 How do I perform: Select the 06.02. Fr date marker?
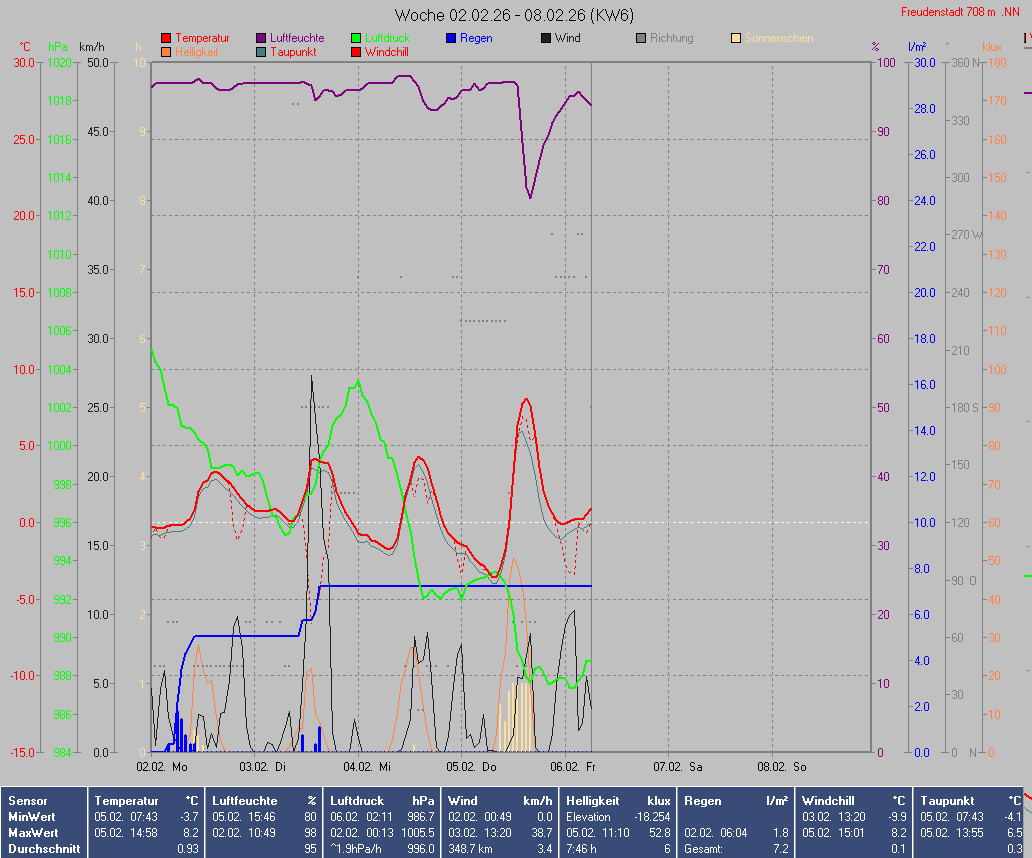point(575,767)
